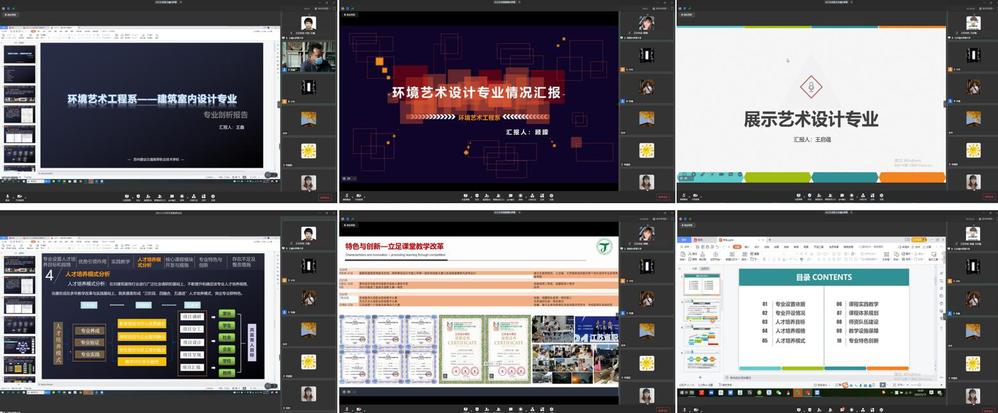Click the 课程实践教学 contents entry
The height and width of the screenshot is (413, 998).
pyautogui.click(x=870, y=303)
